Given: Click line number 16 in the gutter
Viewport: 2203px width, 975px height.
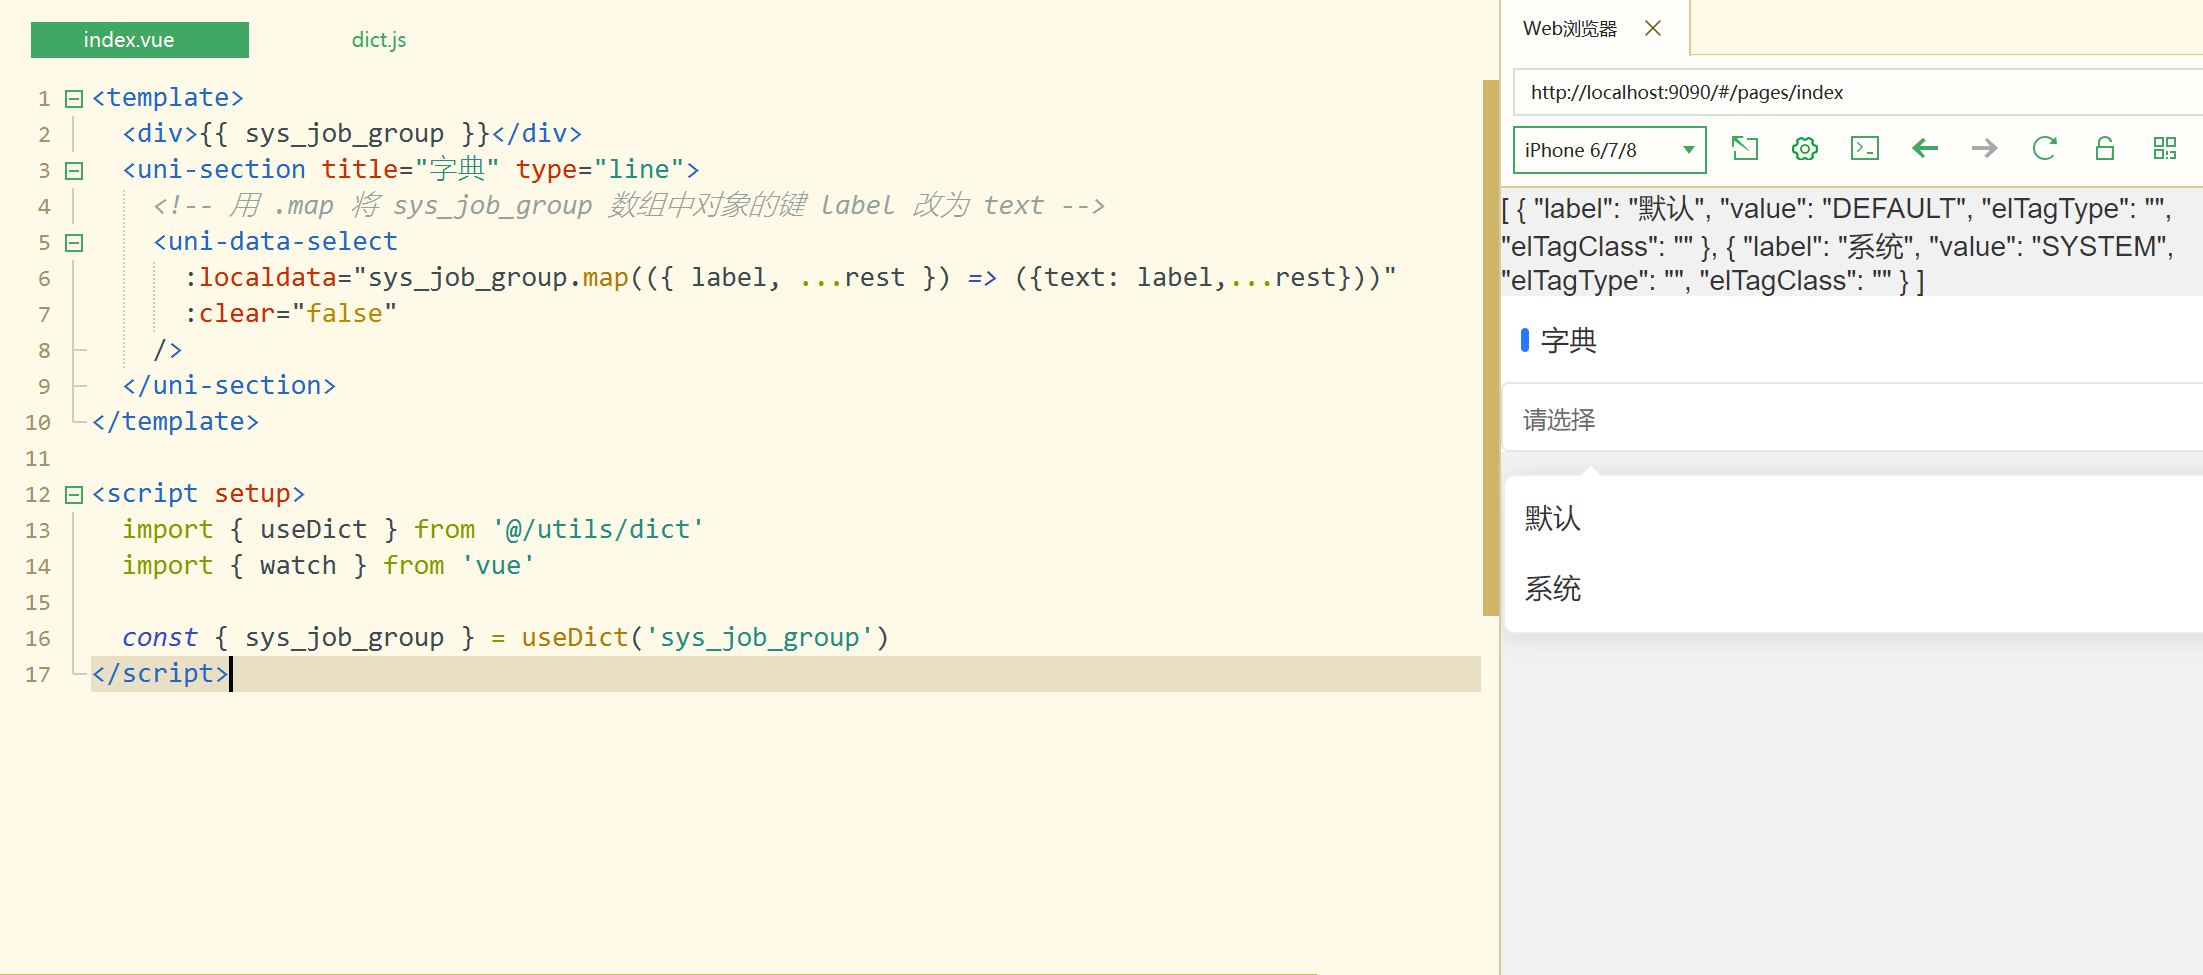Looking at the screenshot, I should (38, 638).
